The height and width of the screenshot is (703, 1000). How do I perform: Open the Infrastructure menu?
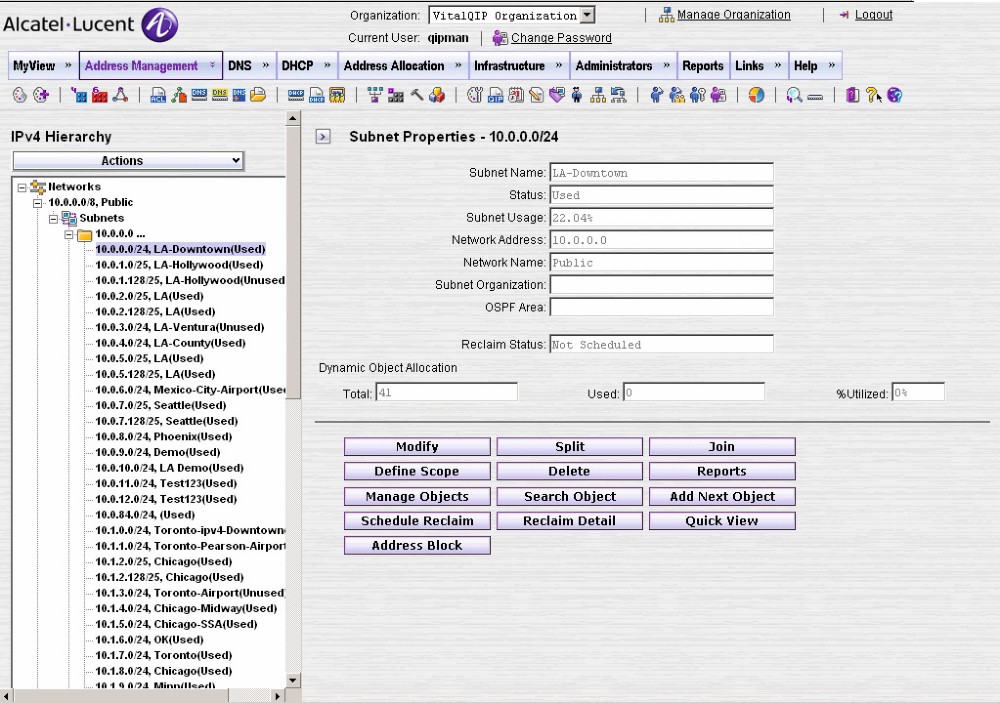509,66
